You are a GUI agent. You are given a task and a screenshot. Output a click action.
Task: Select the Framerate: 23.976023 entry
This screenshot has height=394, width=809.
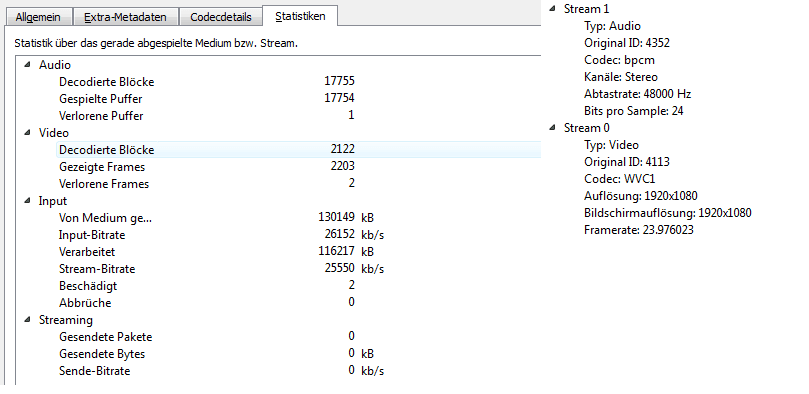click(639, 230)
